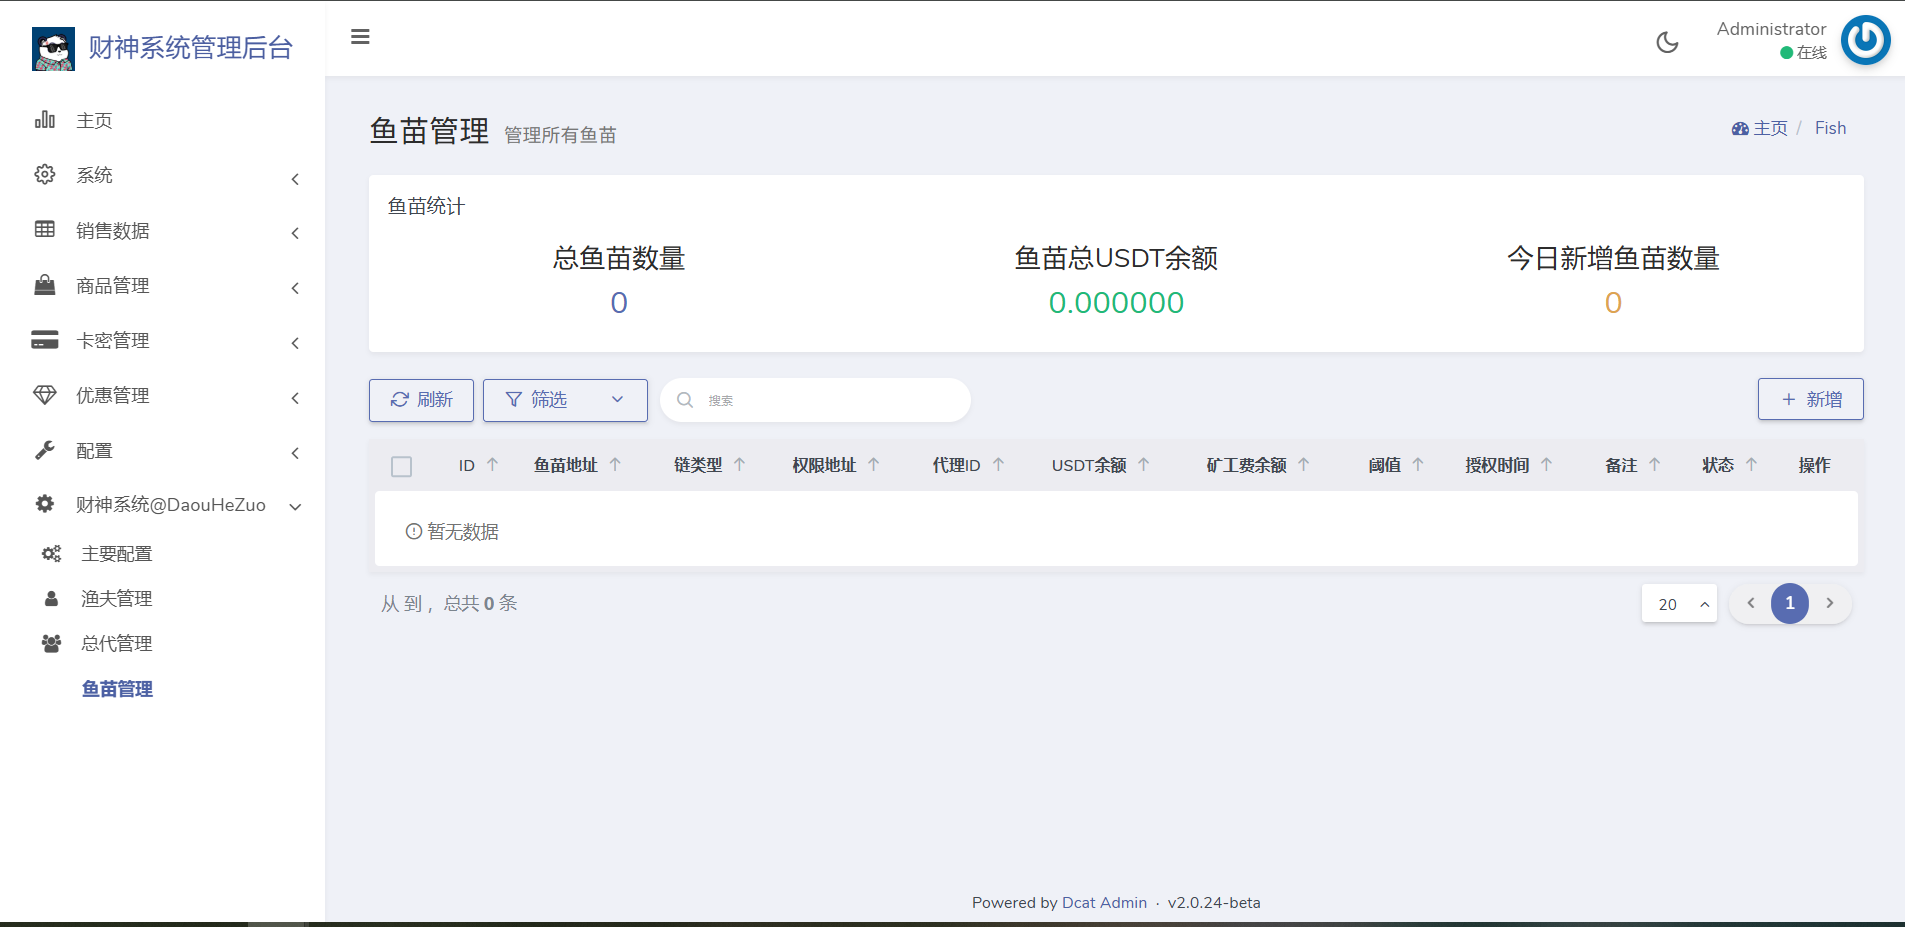Click the Administrator power avatar icon
Screen dimensions: 1905x927
click(1865, 41)
